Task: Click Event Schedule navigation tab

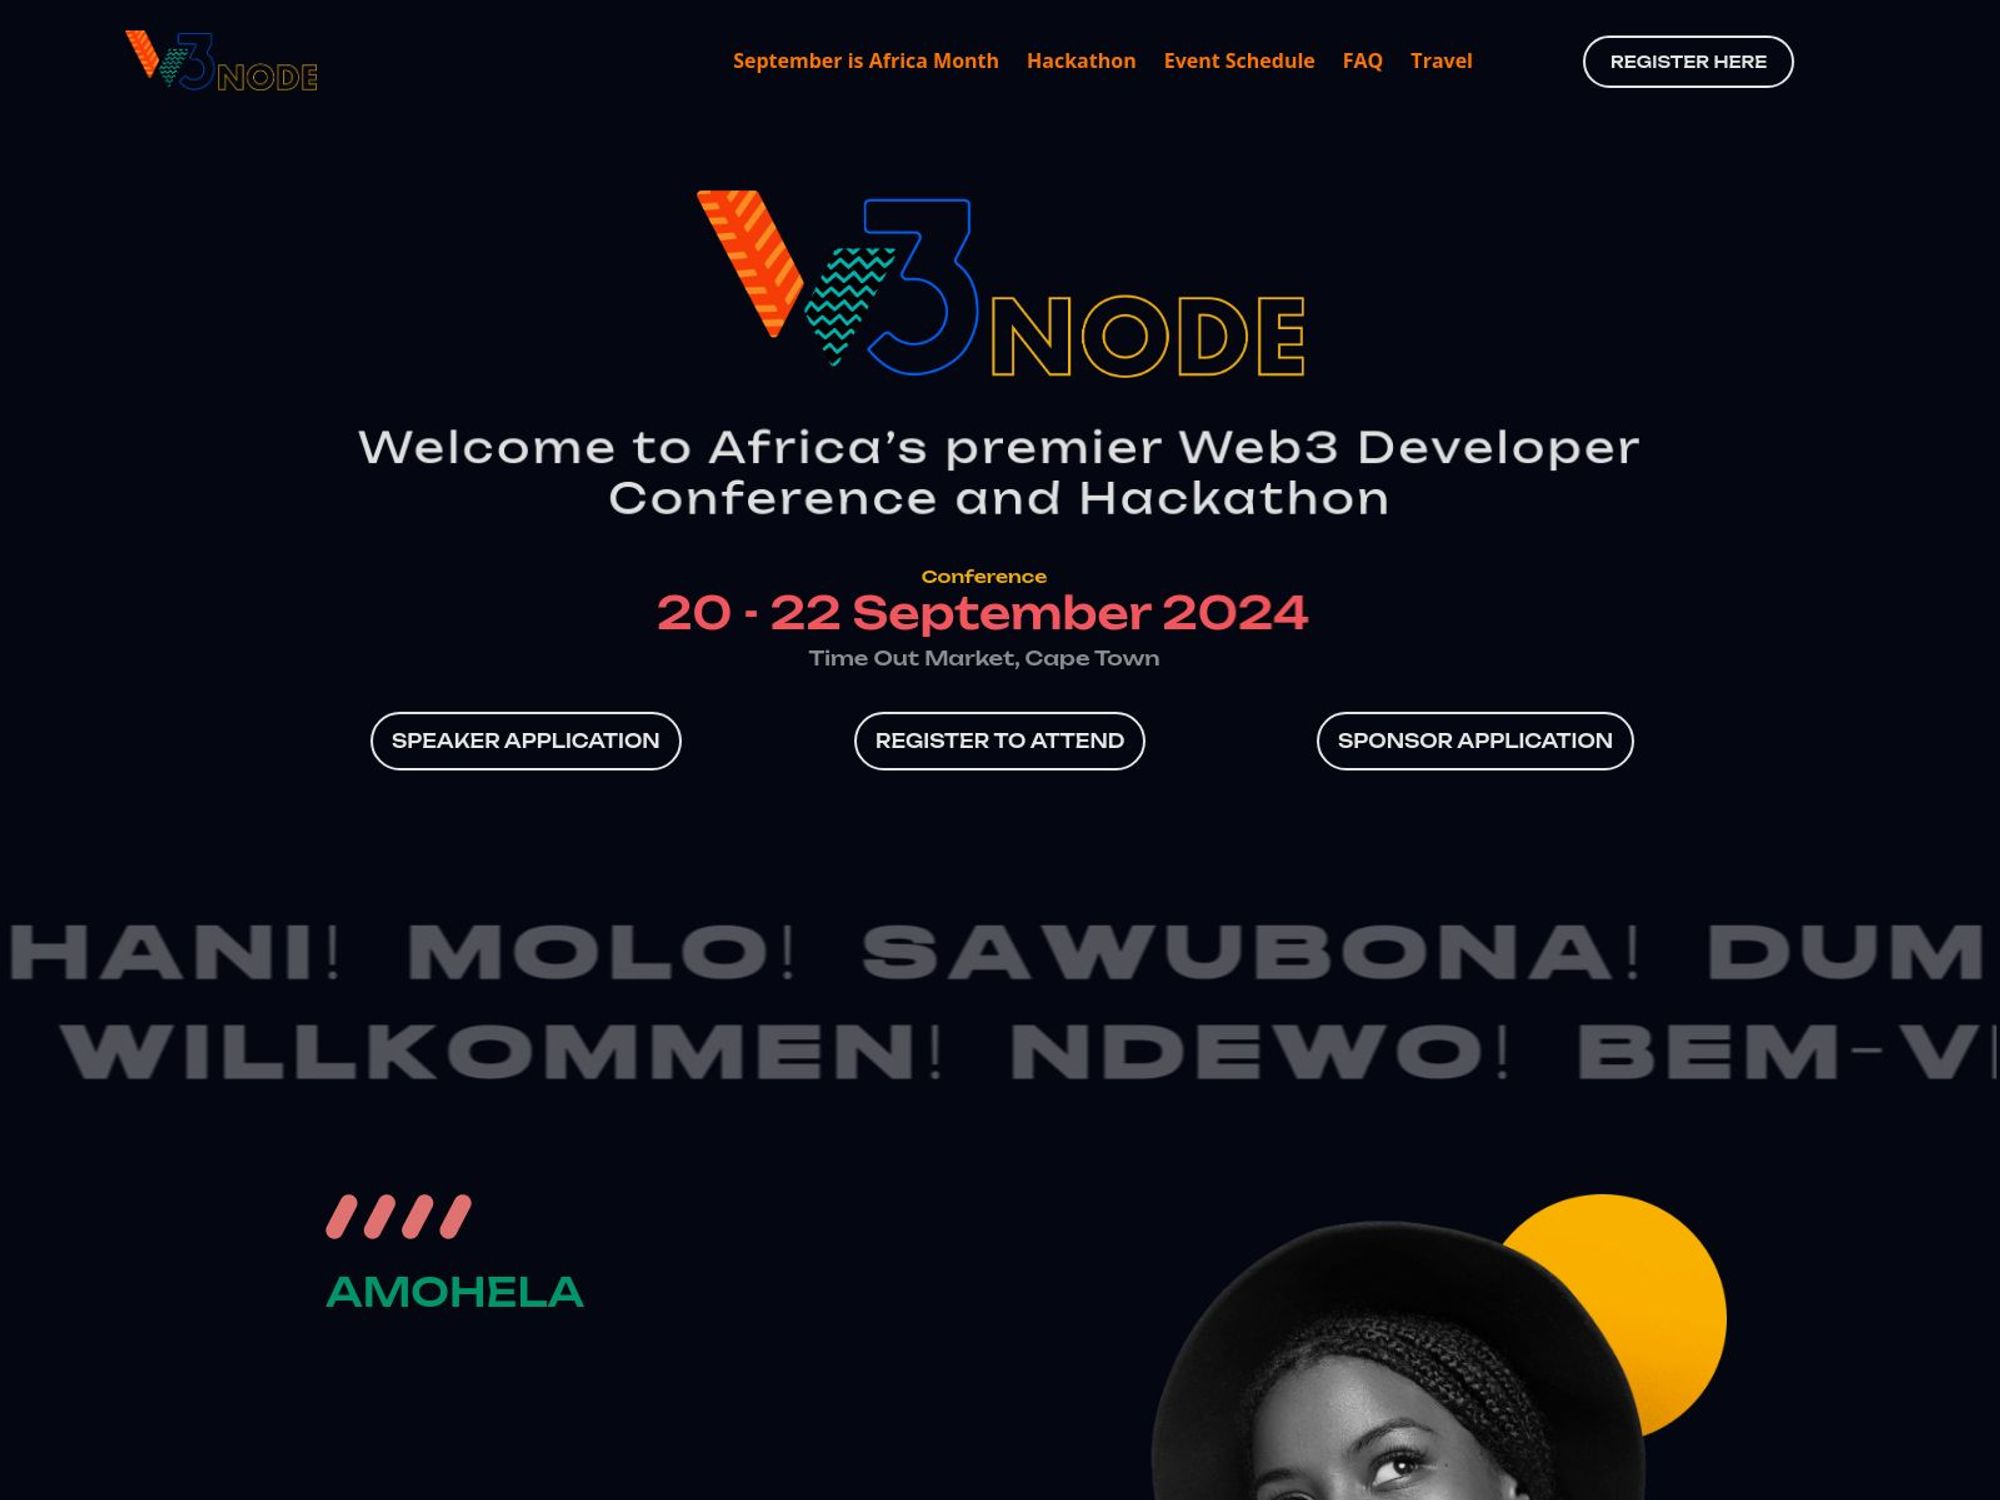Action: tap(1238, 60)
